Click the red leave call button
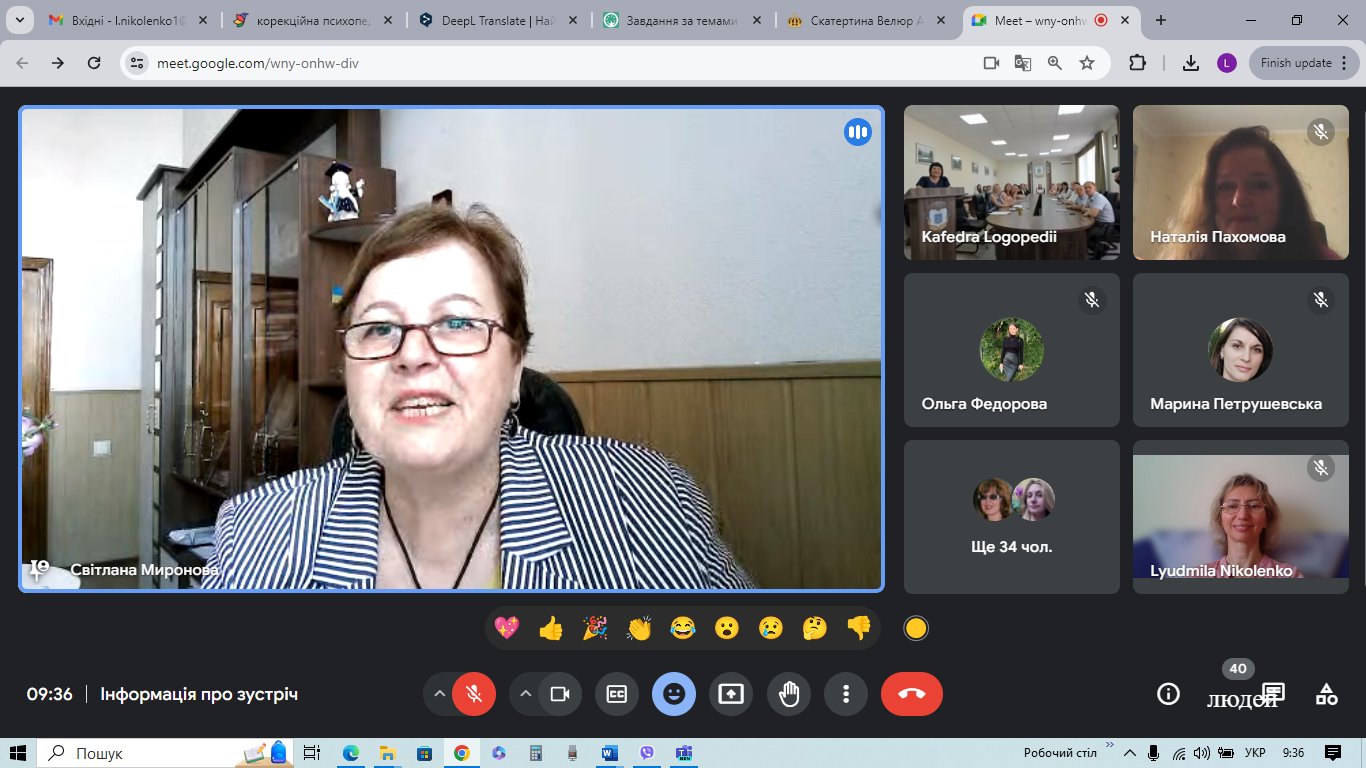 coord(911,694)
